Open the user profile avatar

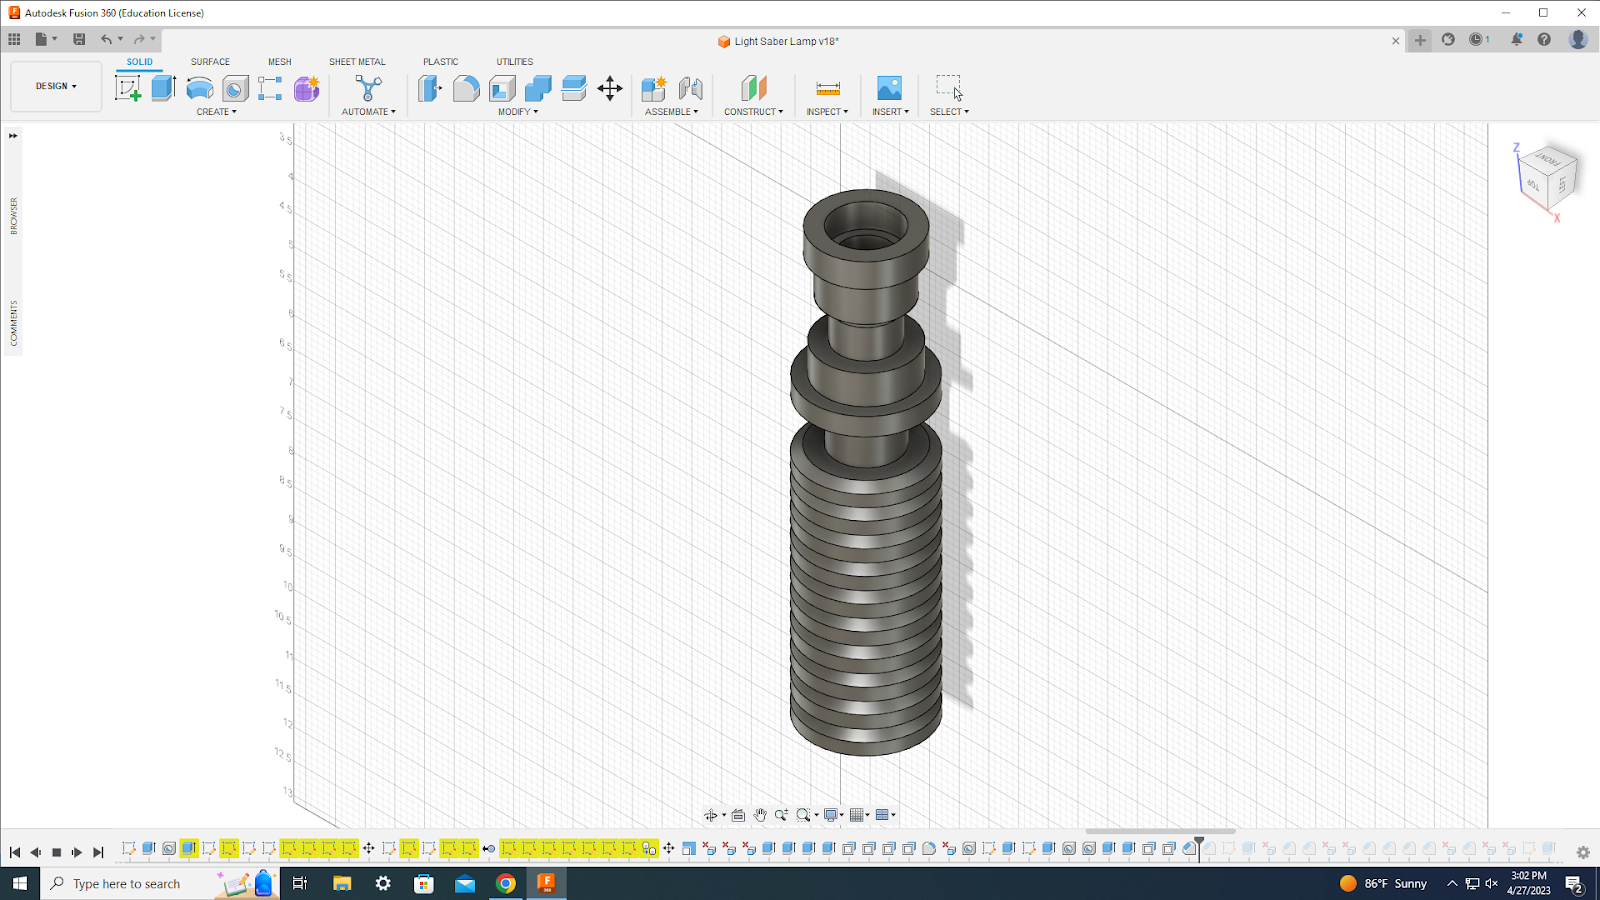point(1578,39)
